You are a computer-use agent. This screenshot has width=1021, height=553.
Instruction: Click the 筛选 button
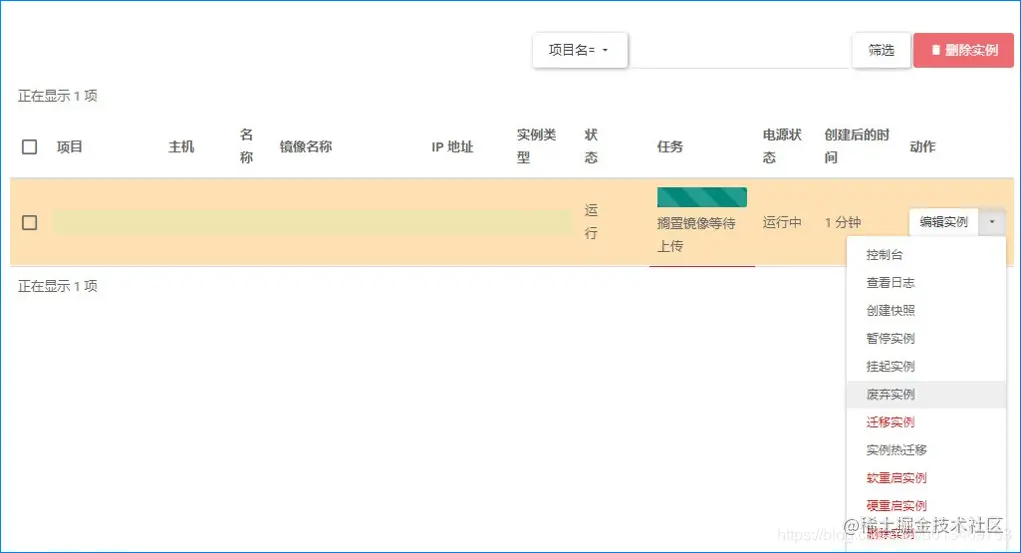click(x=881, y=50)
